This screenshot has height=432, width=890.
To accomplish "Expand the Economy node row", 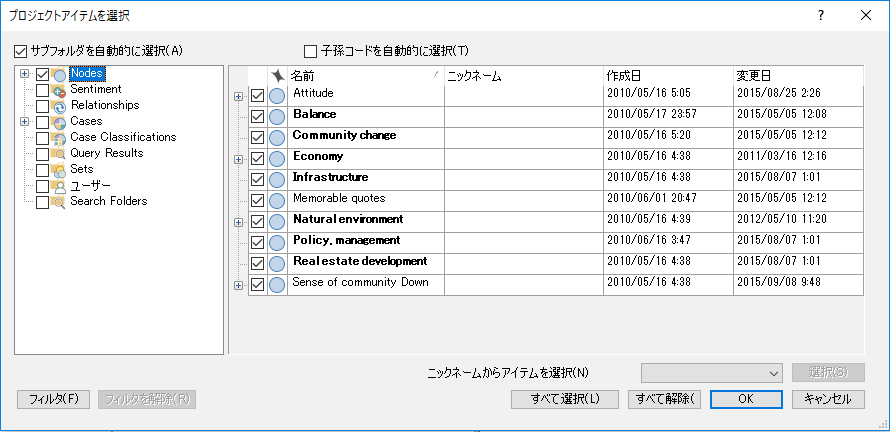I will click(238, 158).
